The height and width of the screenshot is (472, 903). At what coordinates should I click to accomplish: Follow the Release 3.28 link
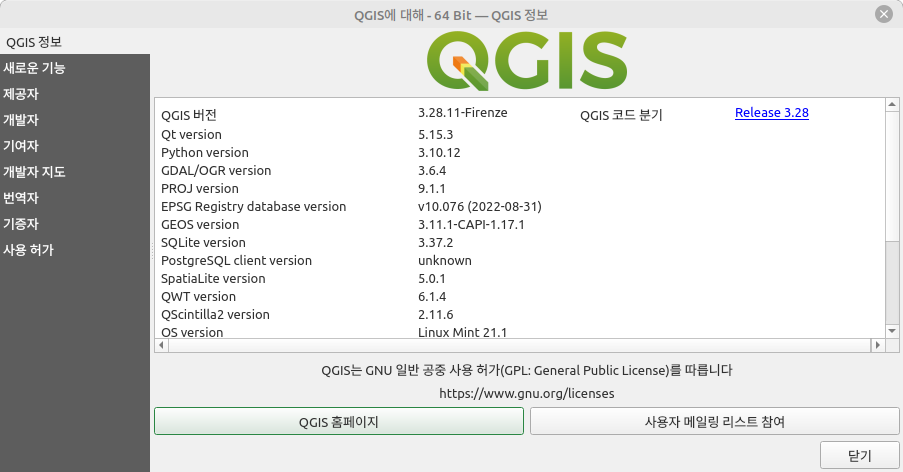(772, 113)
